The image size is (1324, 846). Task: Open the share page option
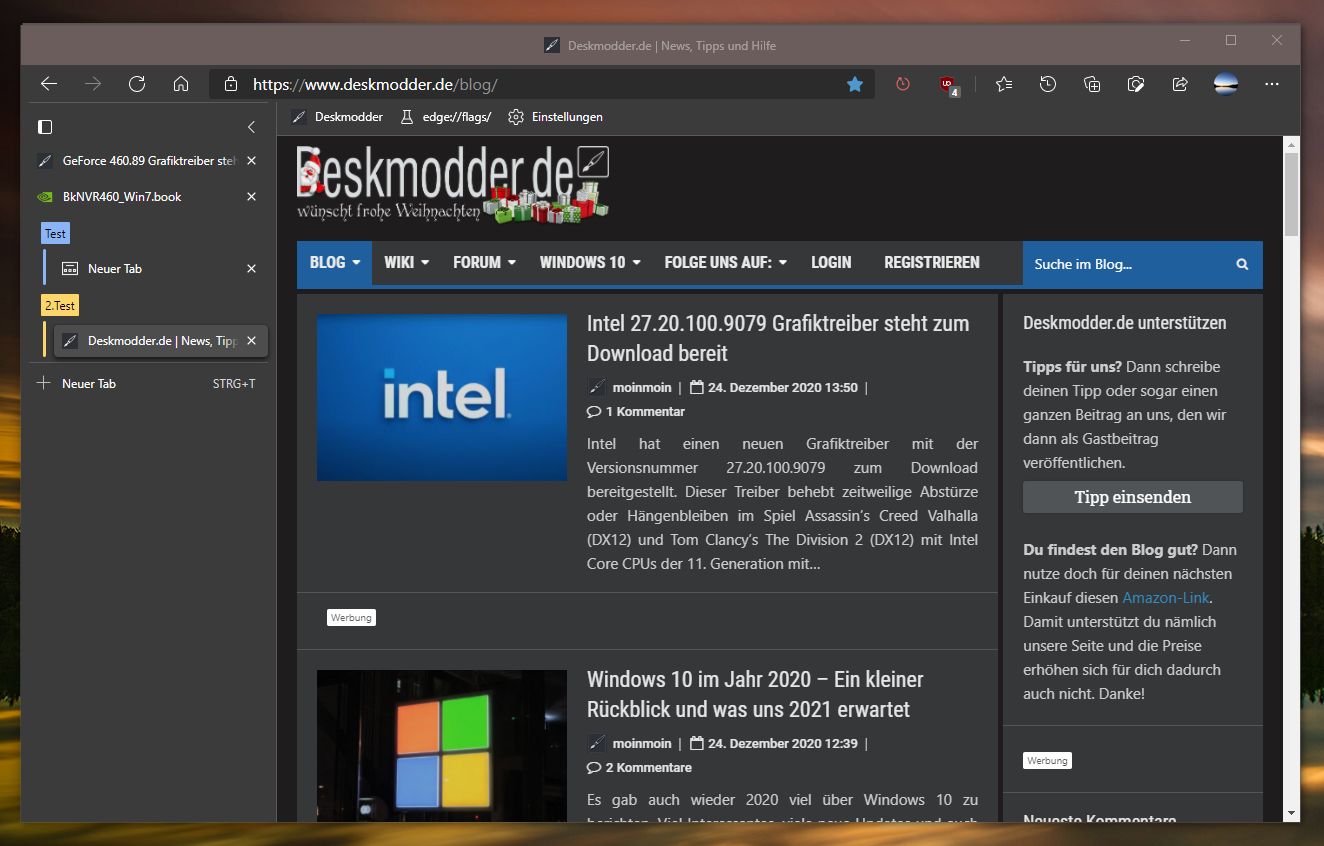click(x=1180, y=84)
